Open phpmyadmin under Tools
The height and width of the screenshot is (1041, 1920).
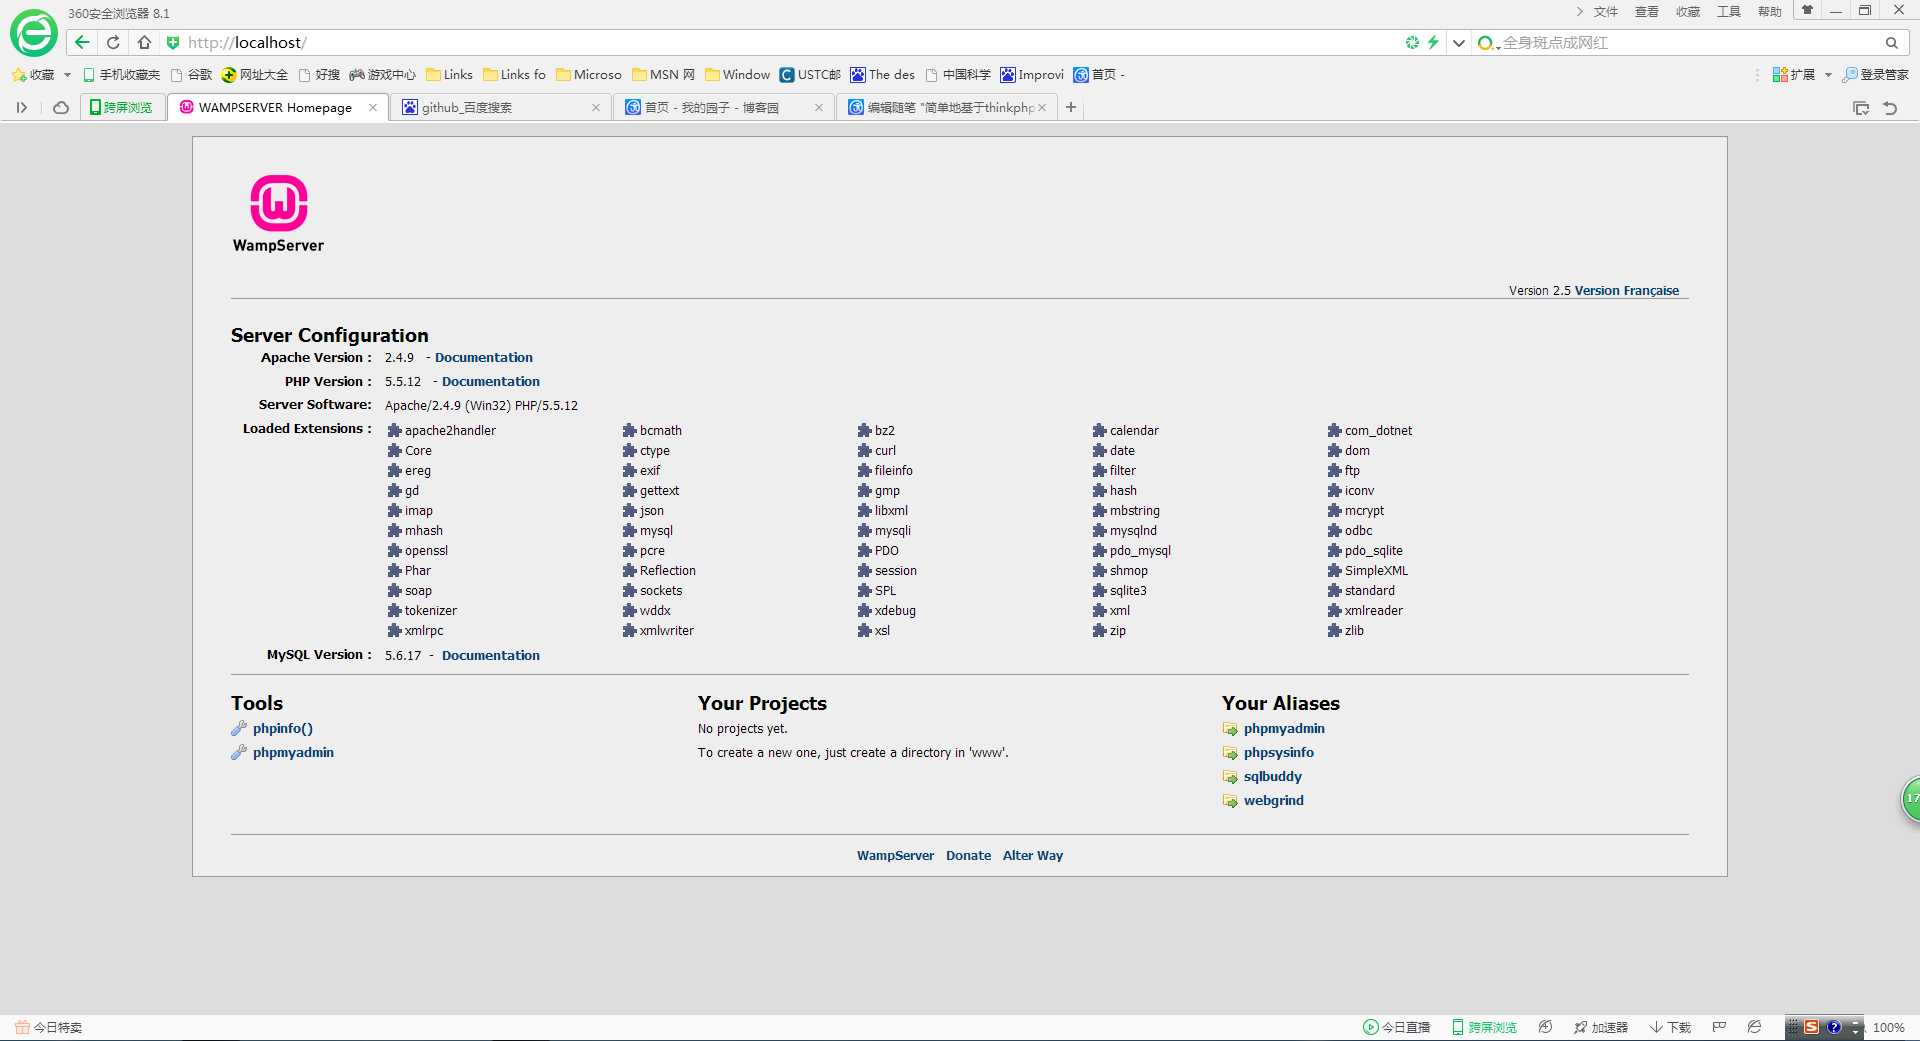pos(293,752)
